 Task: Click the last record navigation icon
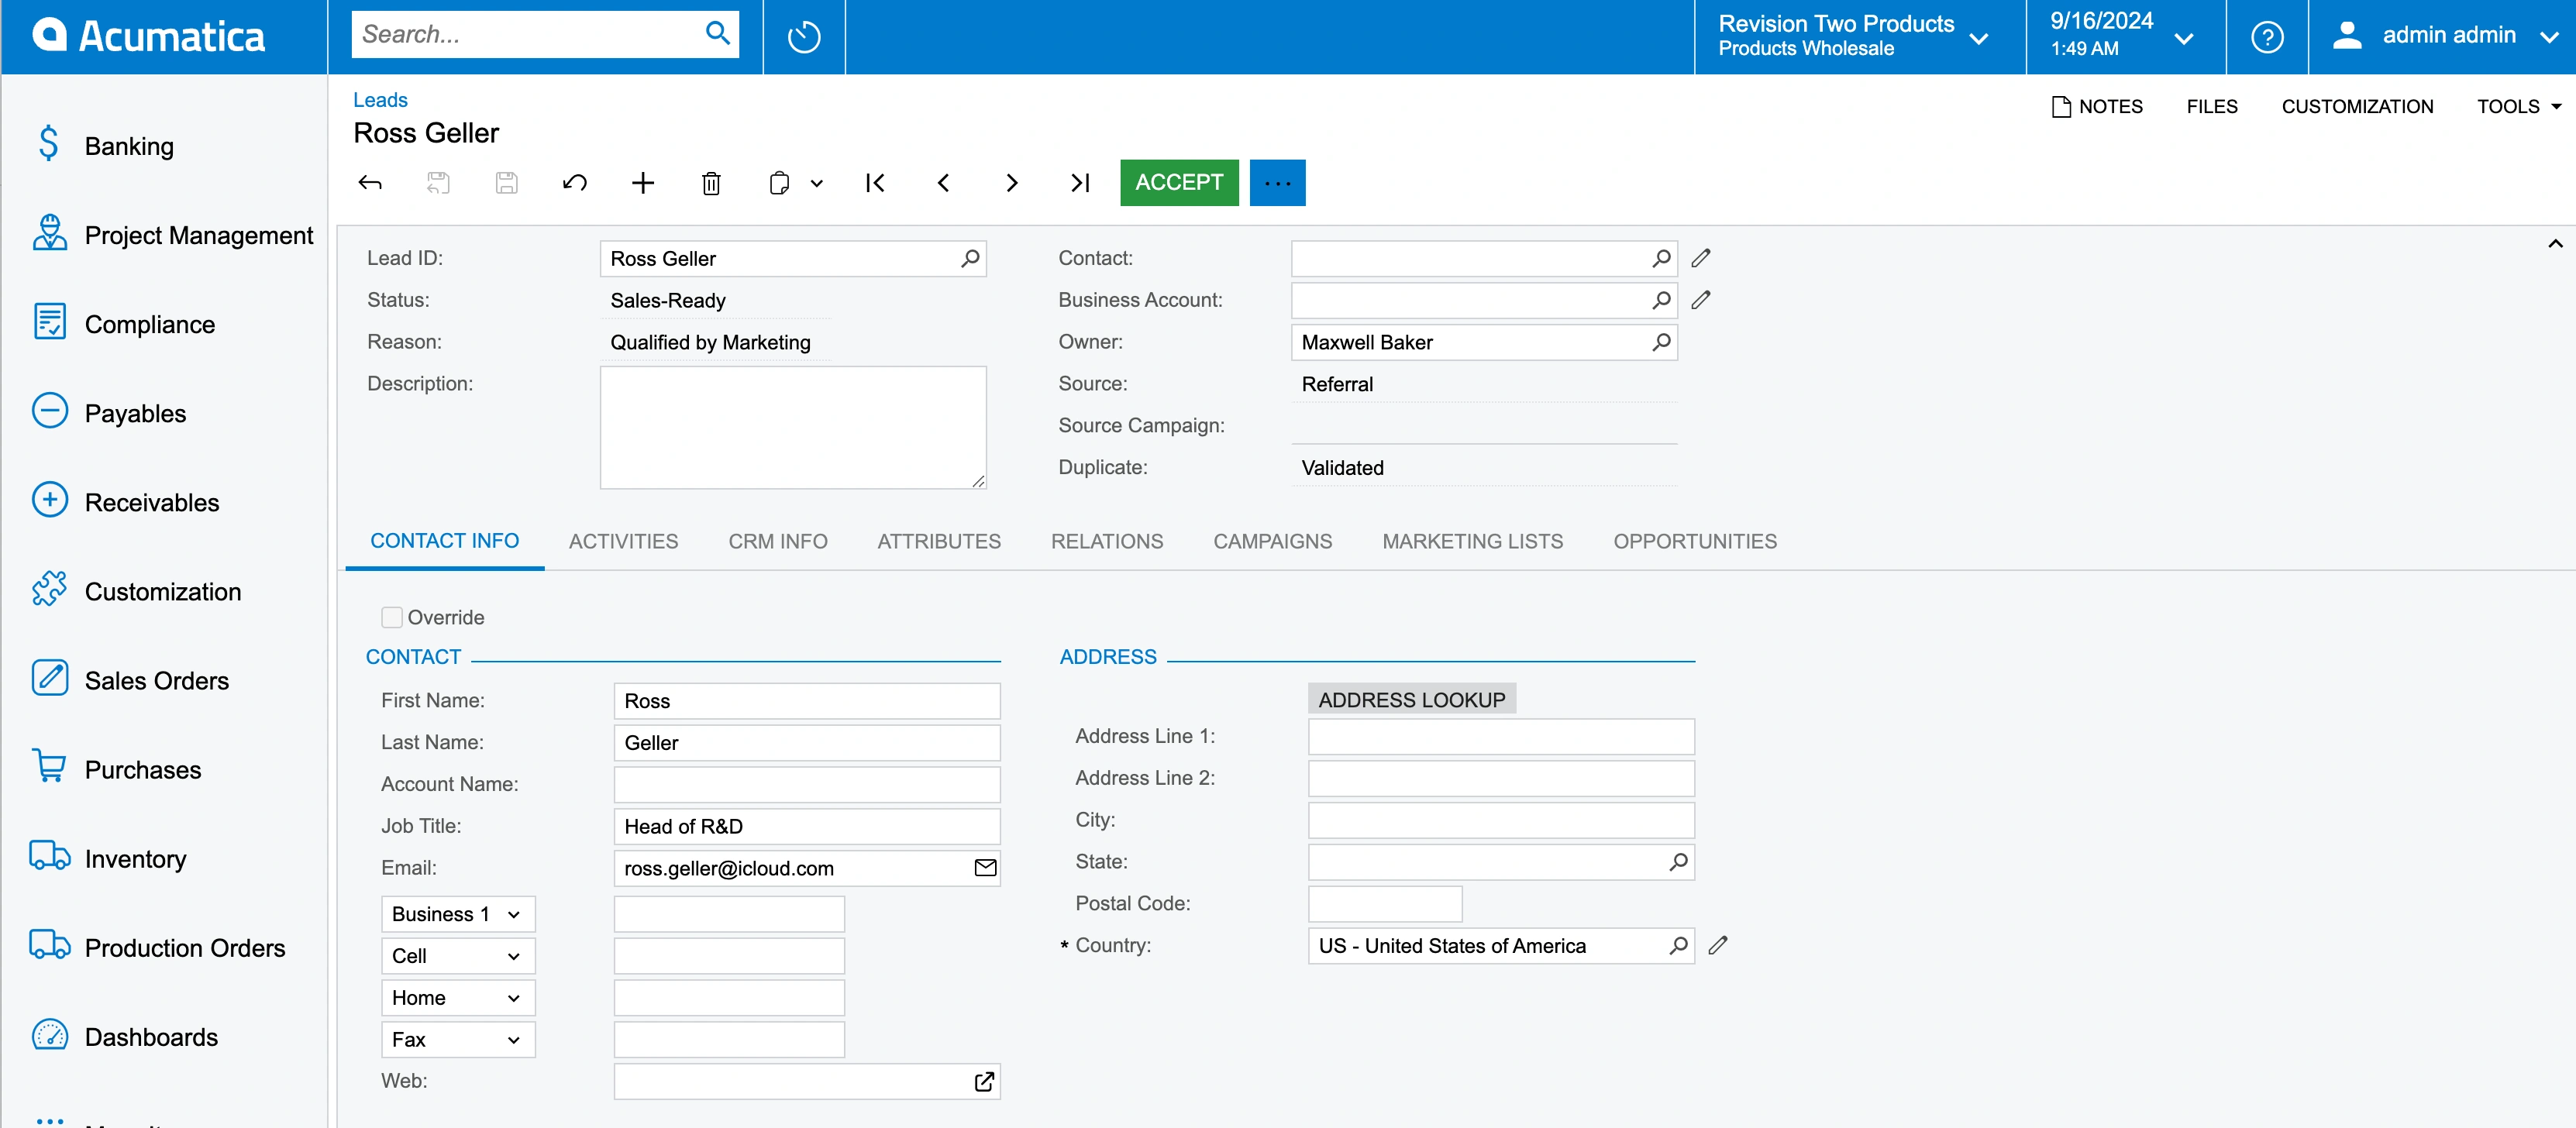click(x=1080, y=182)
